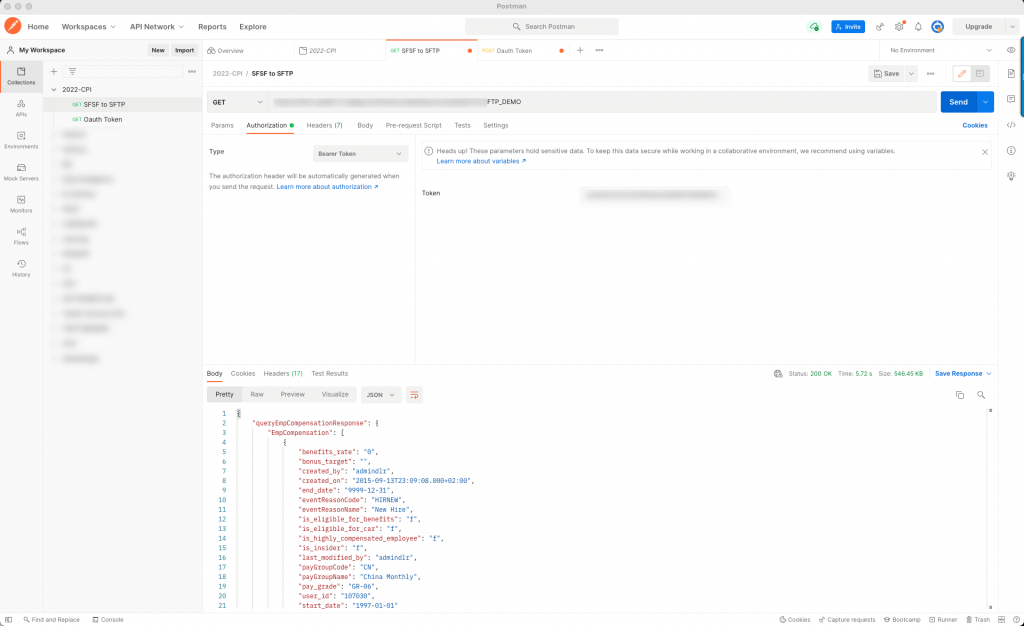Open the comments icon in right sidebar
This screenshot has width=1024, height=626.
(1011, 99)
